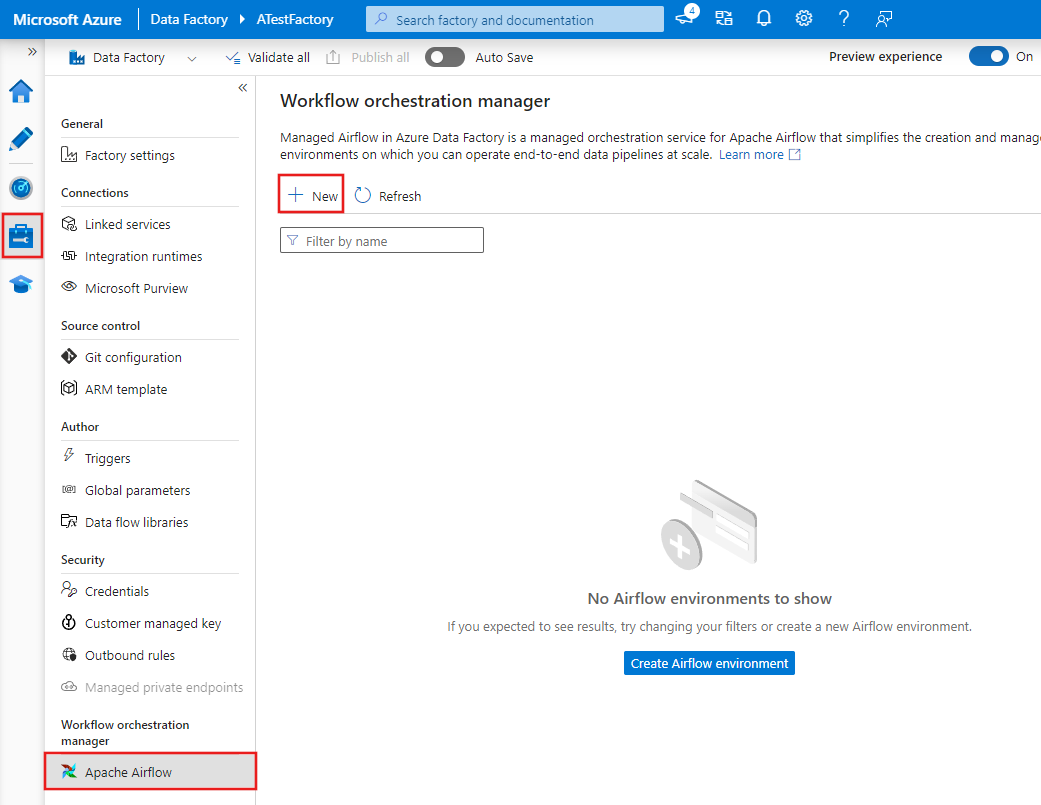Image resolution: width=1041 pixels, height=805 pixels.
Task: Click the Git configuration diamond icon
Action: 69,356
